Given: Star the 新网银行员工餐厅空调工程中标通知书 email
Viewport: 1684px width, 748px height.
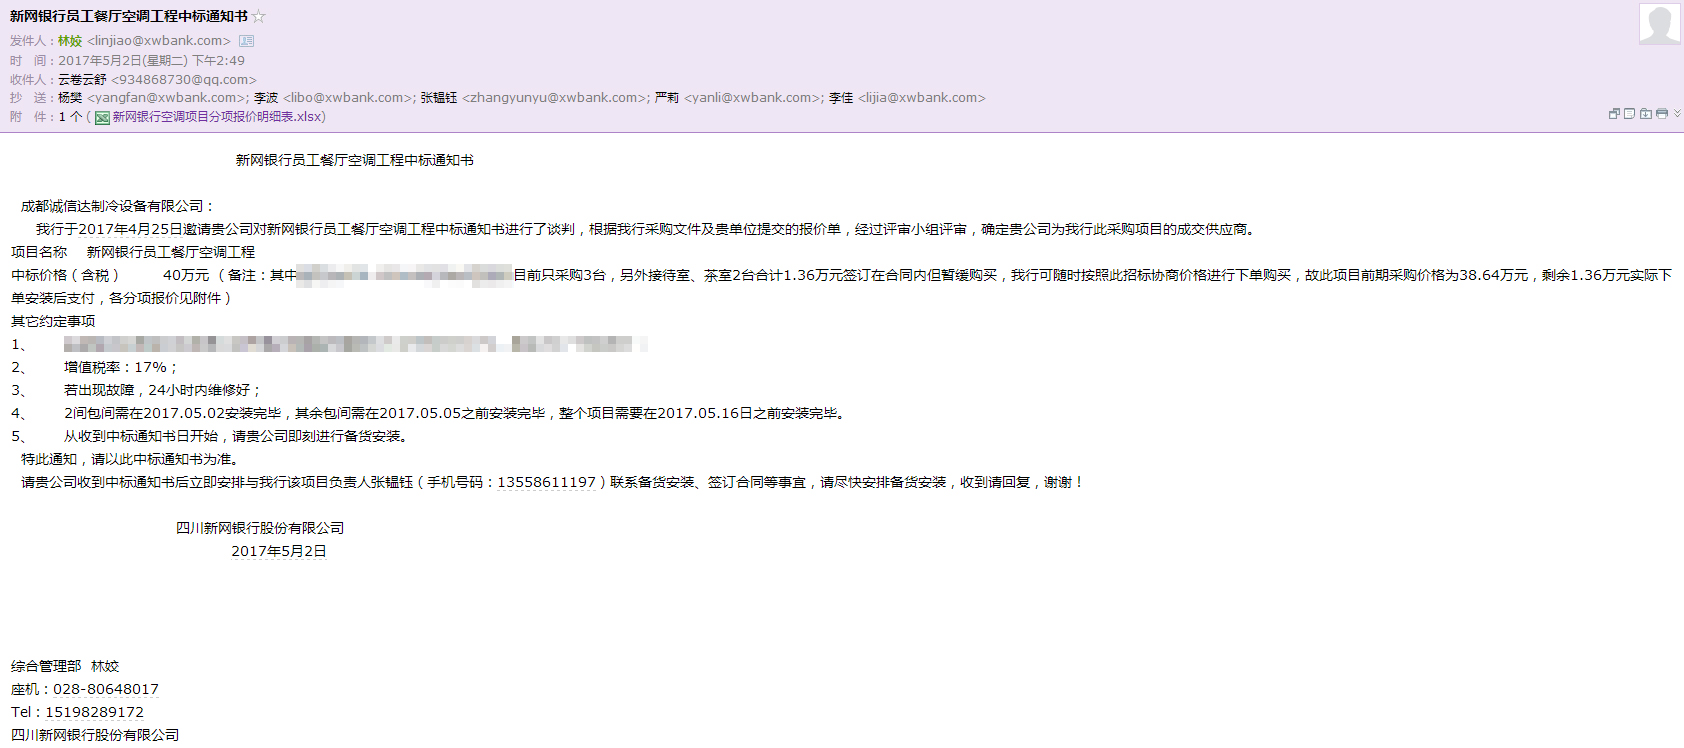Looking at the screenshot, I should point(259,16).
